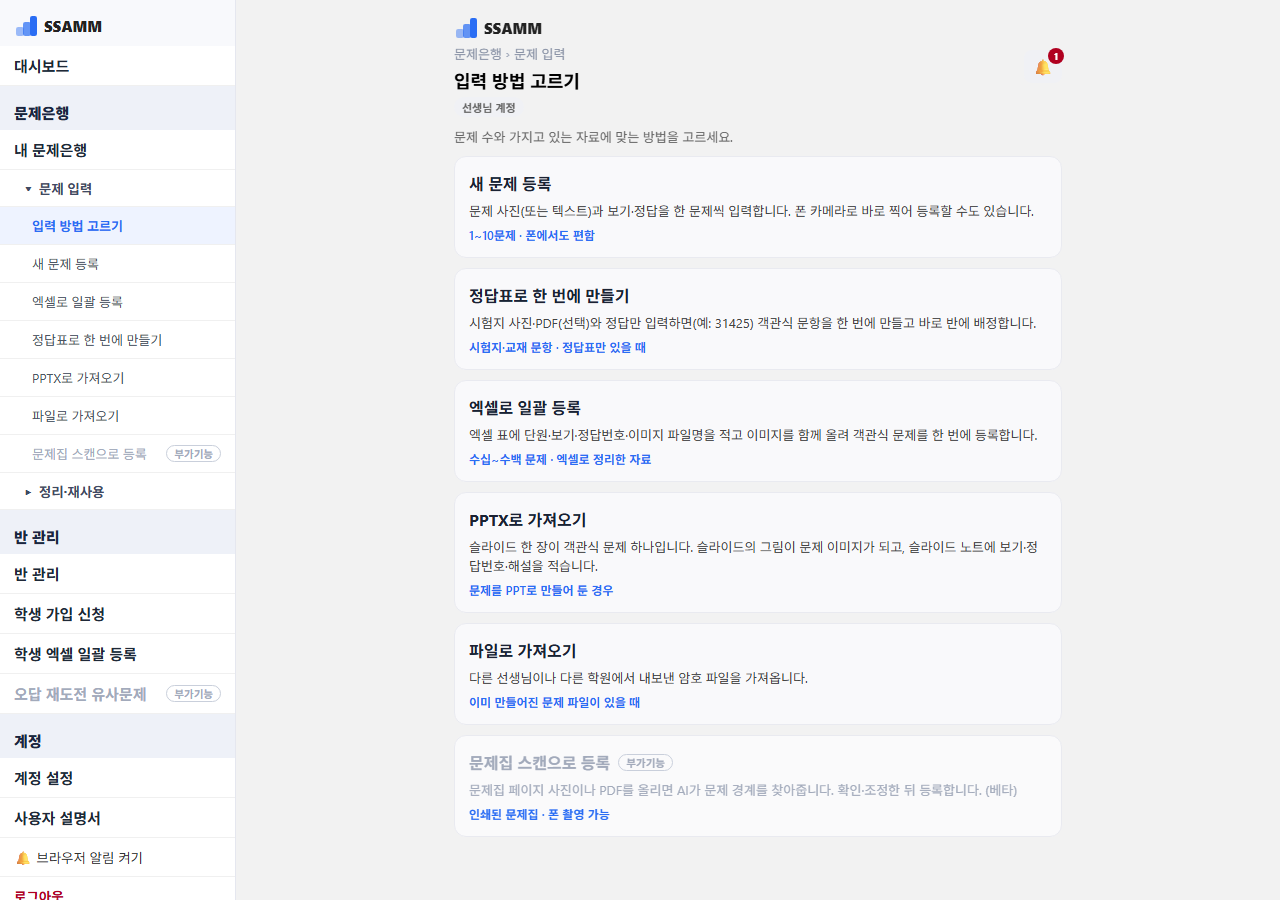Click the text 문제를 PPT로 만들어 둔 경우
The height and width of the screenshot is (900, 1280).
(541, 591)
